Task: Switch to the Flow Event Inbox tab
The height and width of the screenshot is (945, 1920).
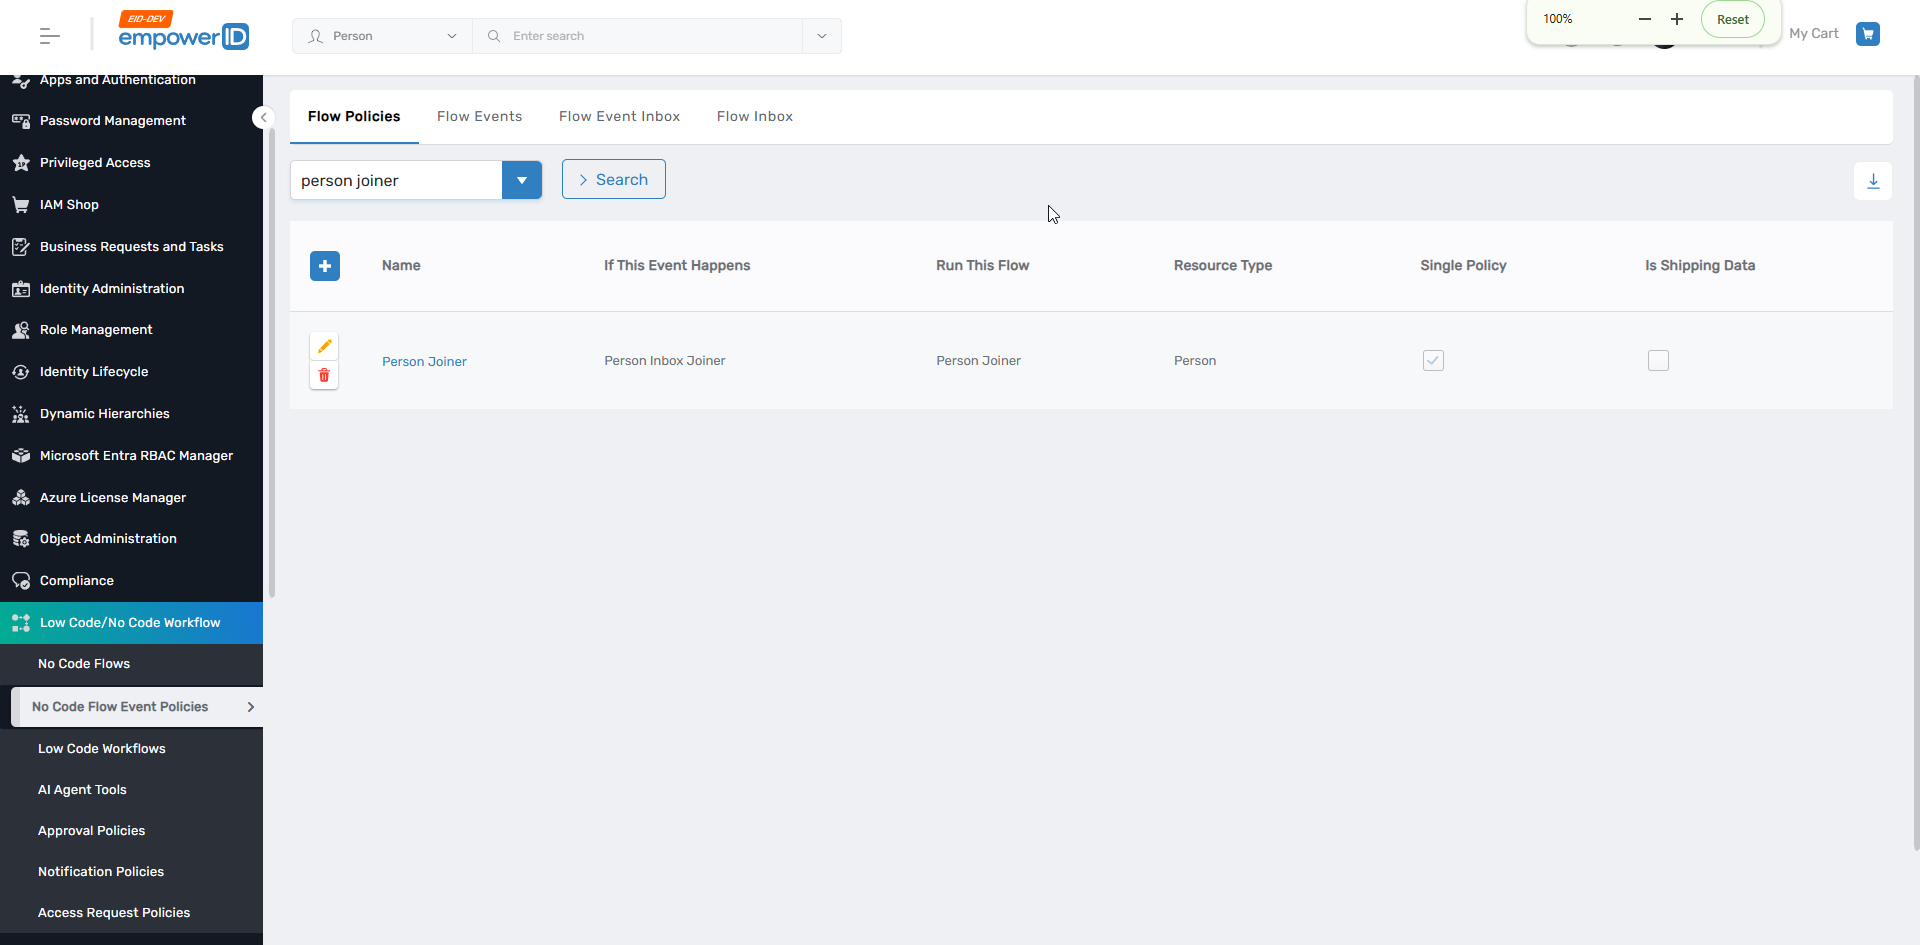Action: pos(619,117)
